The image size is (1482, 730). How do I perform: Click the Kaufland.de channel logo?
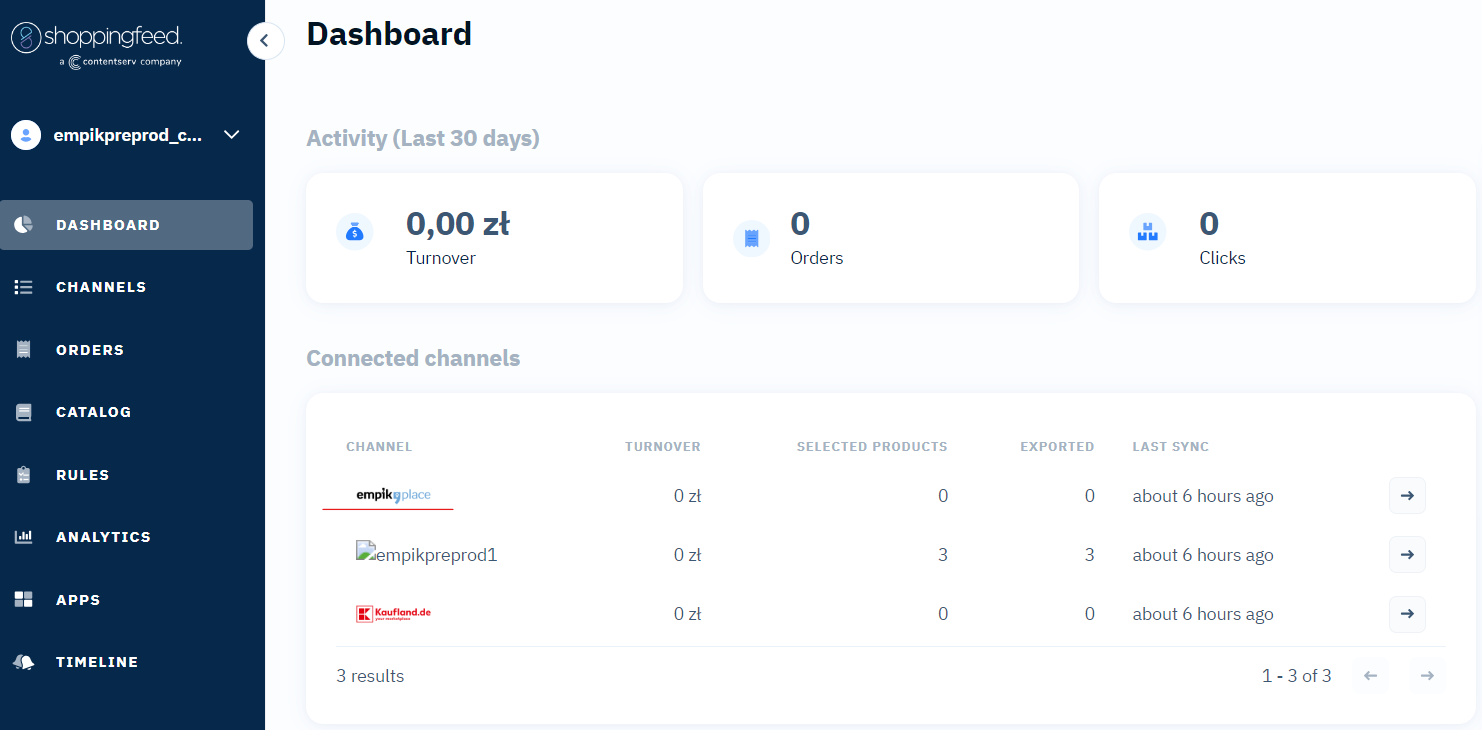click(393, 614)
